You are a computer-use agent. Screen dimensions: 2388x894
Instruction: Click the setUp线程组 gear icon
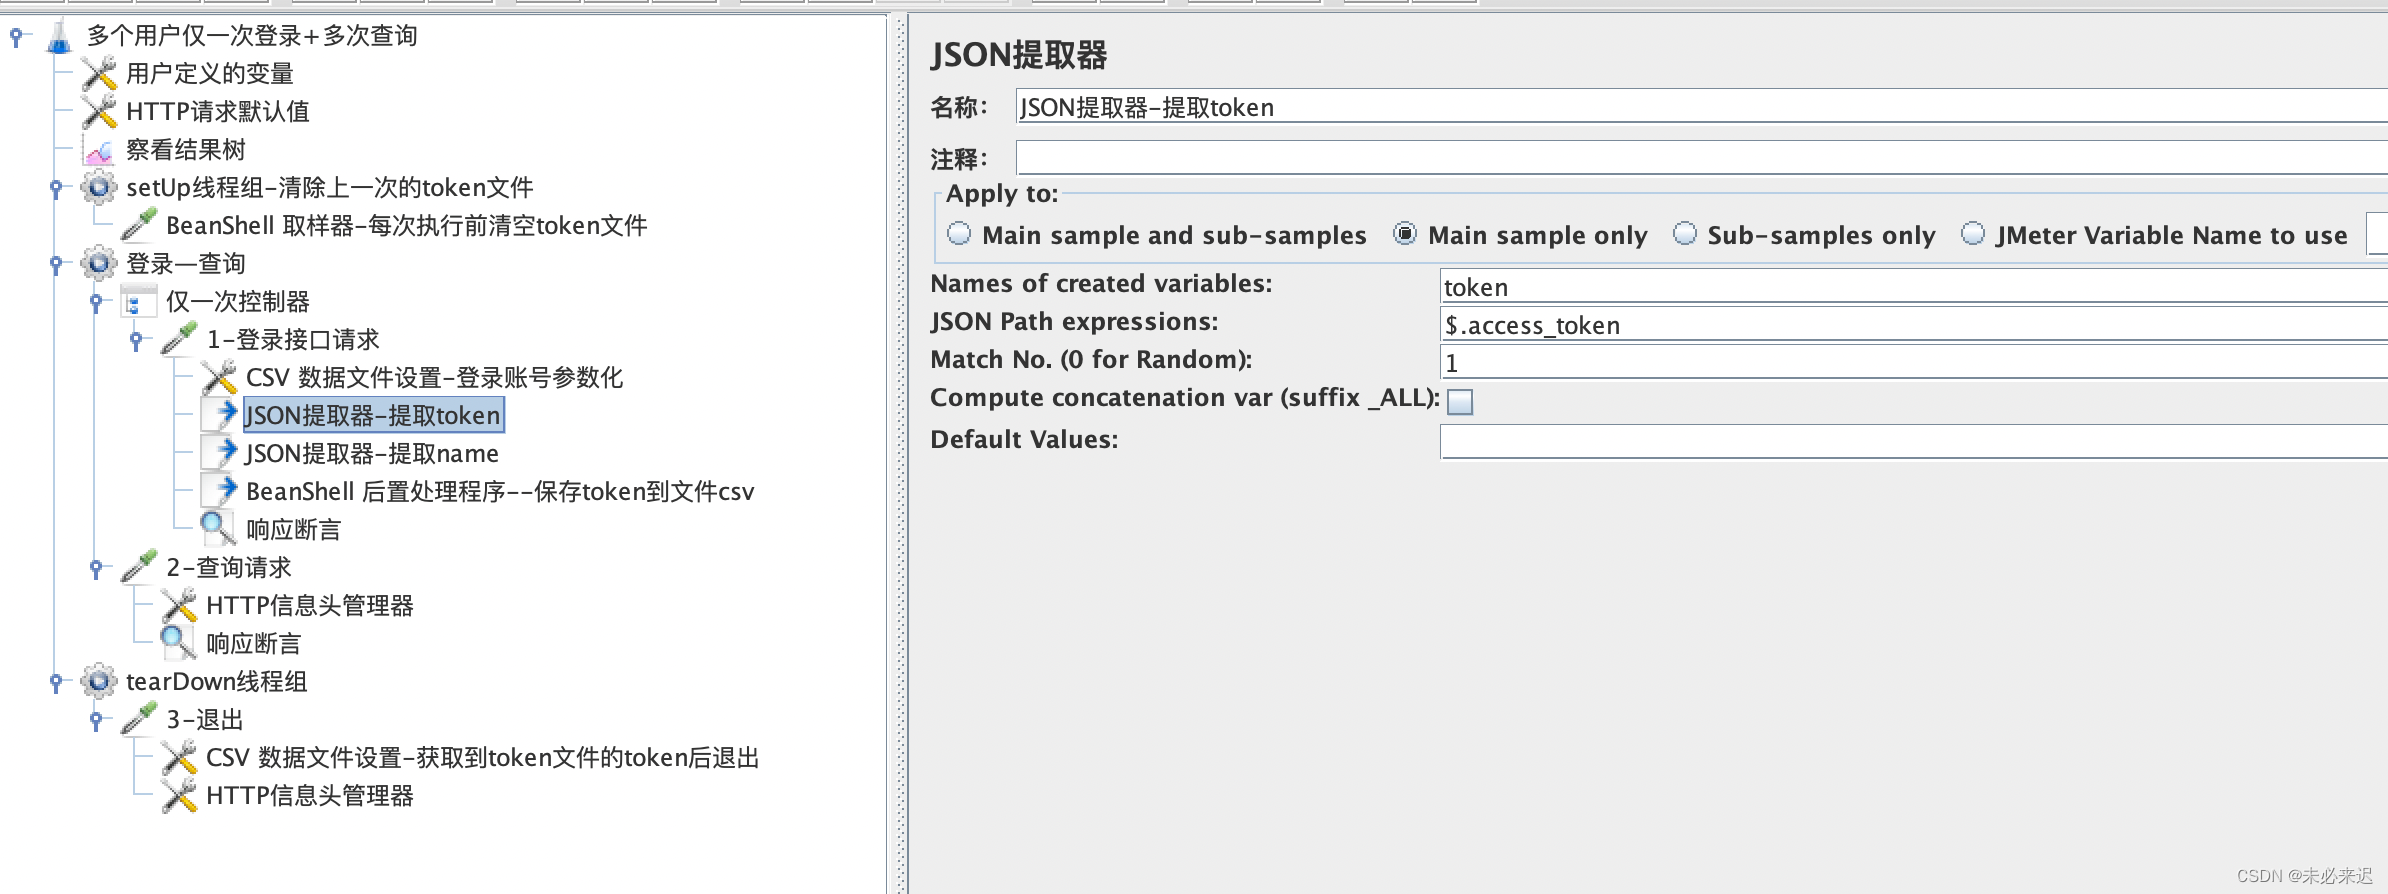pos(99,187)
